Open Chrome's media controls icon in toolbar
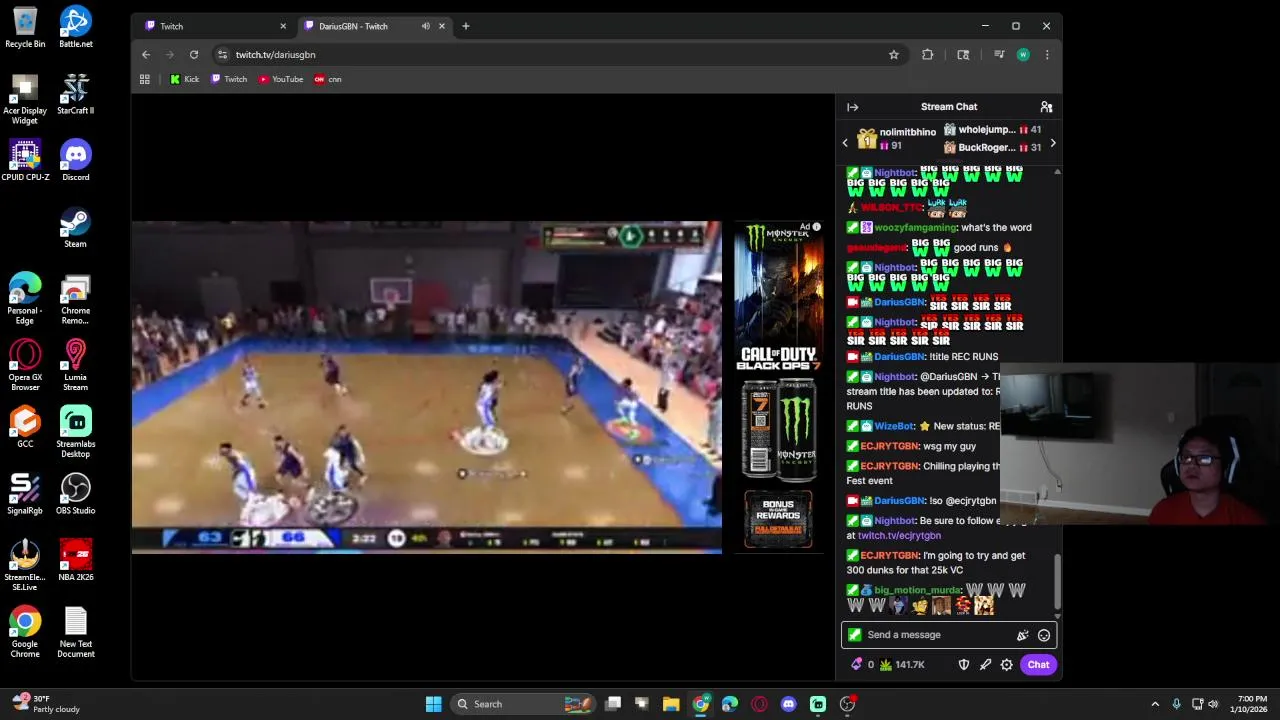Viewport: 1280px width, 720px height. [x=998, y=55]
